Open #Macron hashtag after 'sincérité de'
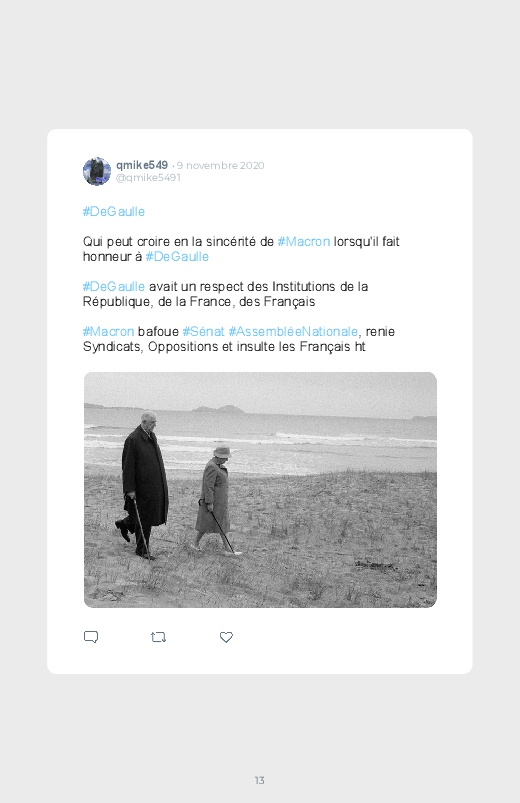This screenshot has width=520, height=803. click(x=304, y=241)
